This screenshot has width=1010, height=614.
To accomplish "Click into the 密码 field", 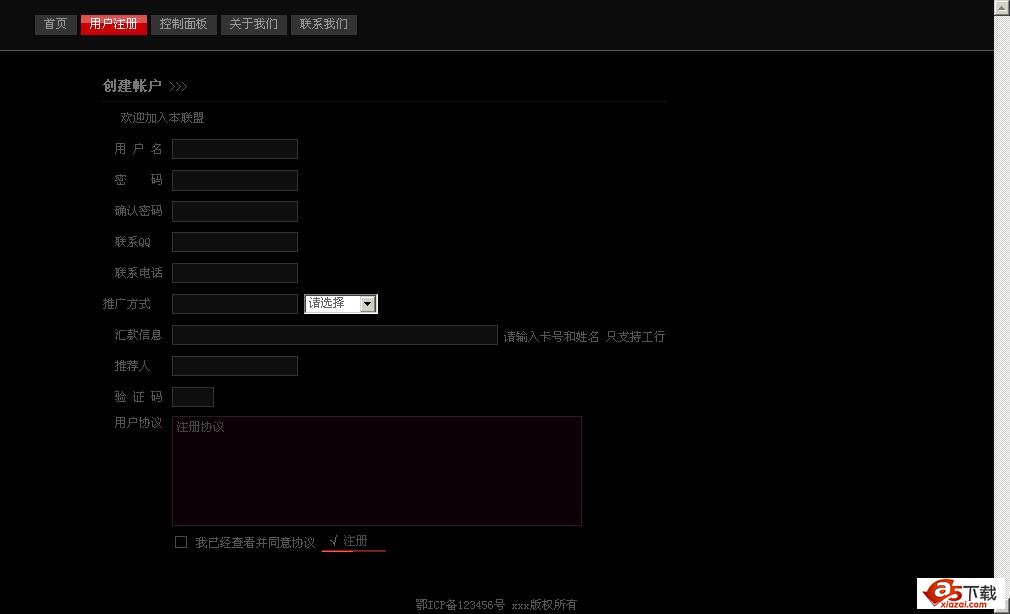I will point(234,180).
